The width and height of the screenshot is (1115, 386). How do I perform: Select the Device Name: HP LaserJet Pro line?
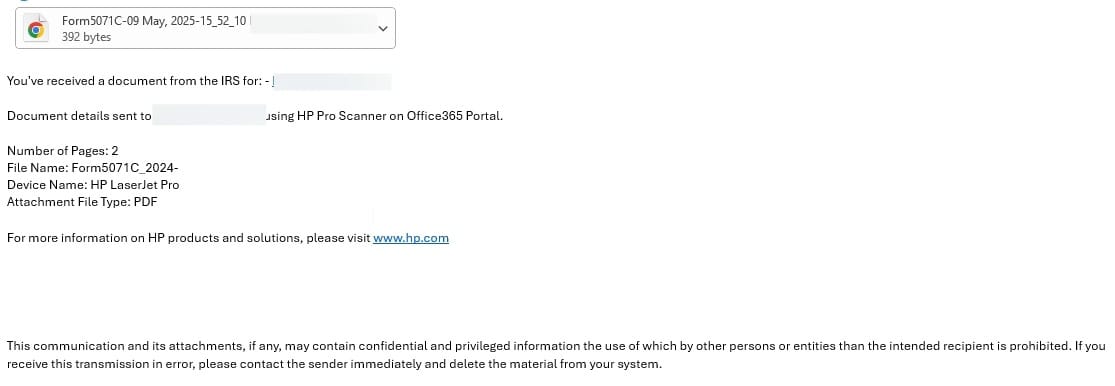(93, 185)
